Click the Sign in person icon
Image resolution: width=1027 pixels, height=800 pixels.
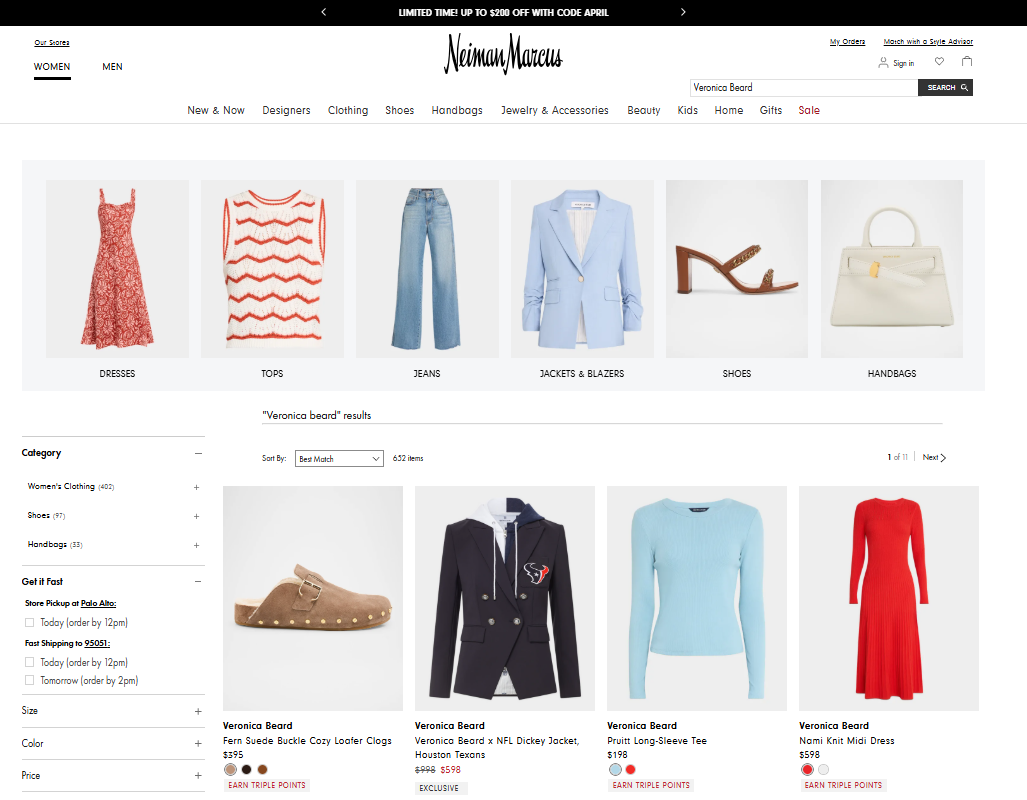883,63
